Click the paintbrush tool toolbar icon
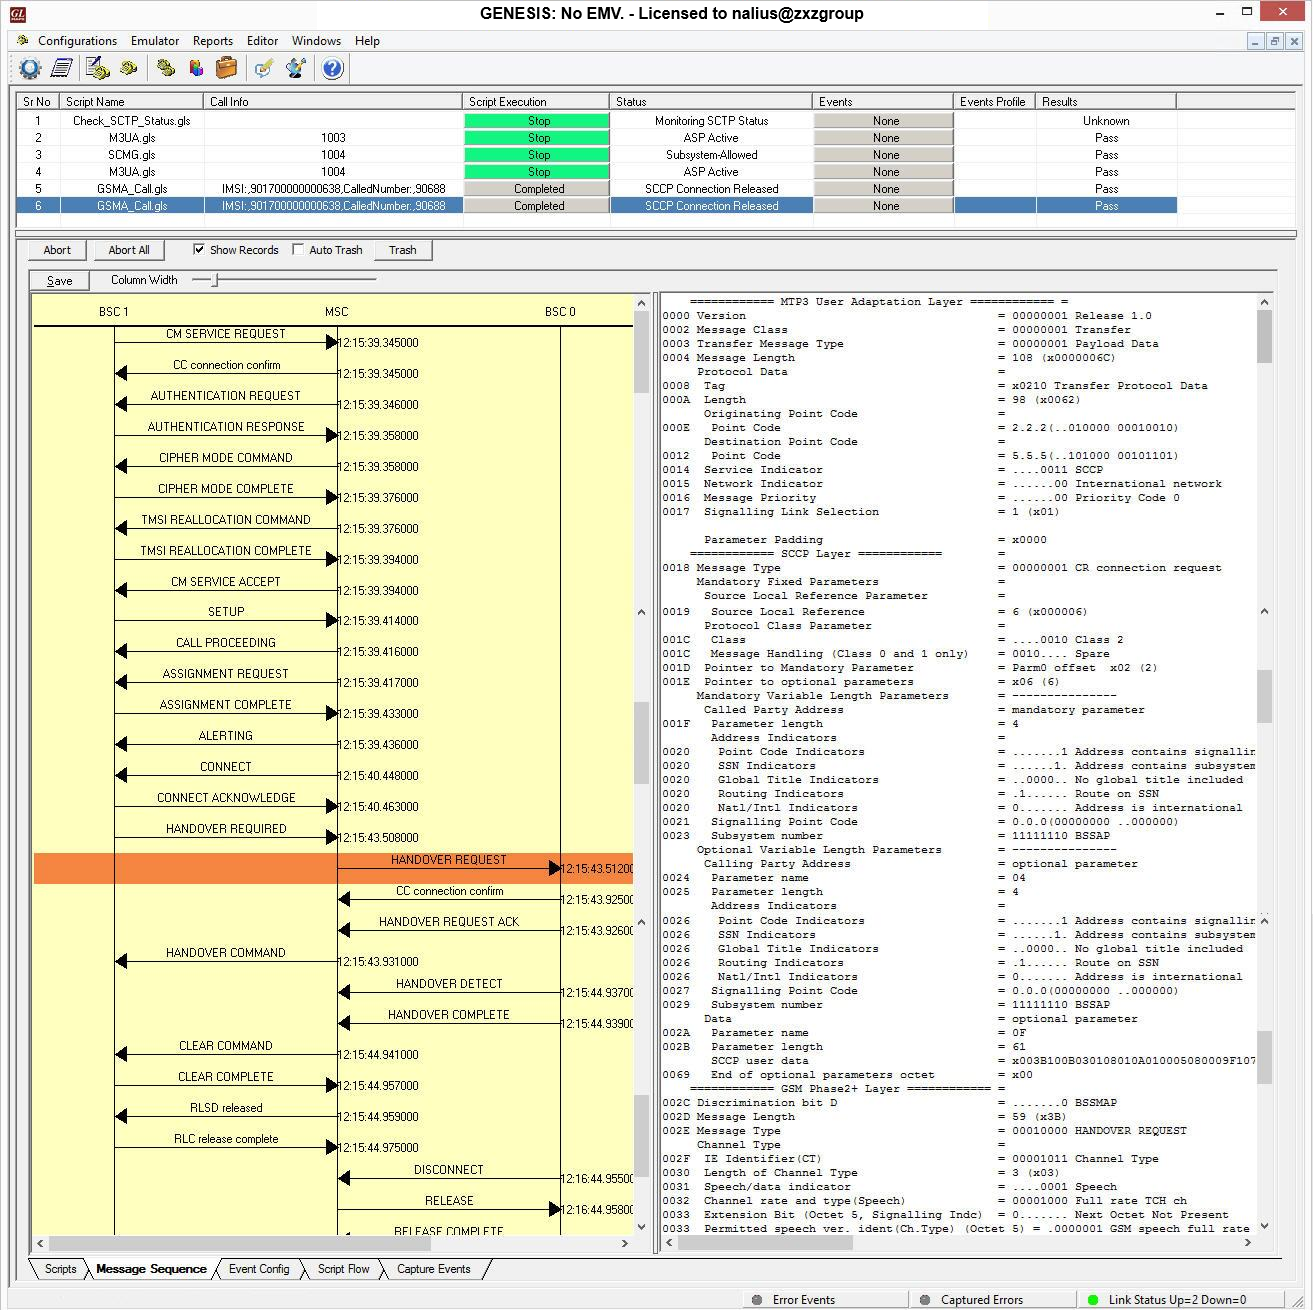1313x1310 pixels. tap(296, 68)
